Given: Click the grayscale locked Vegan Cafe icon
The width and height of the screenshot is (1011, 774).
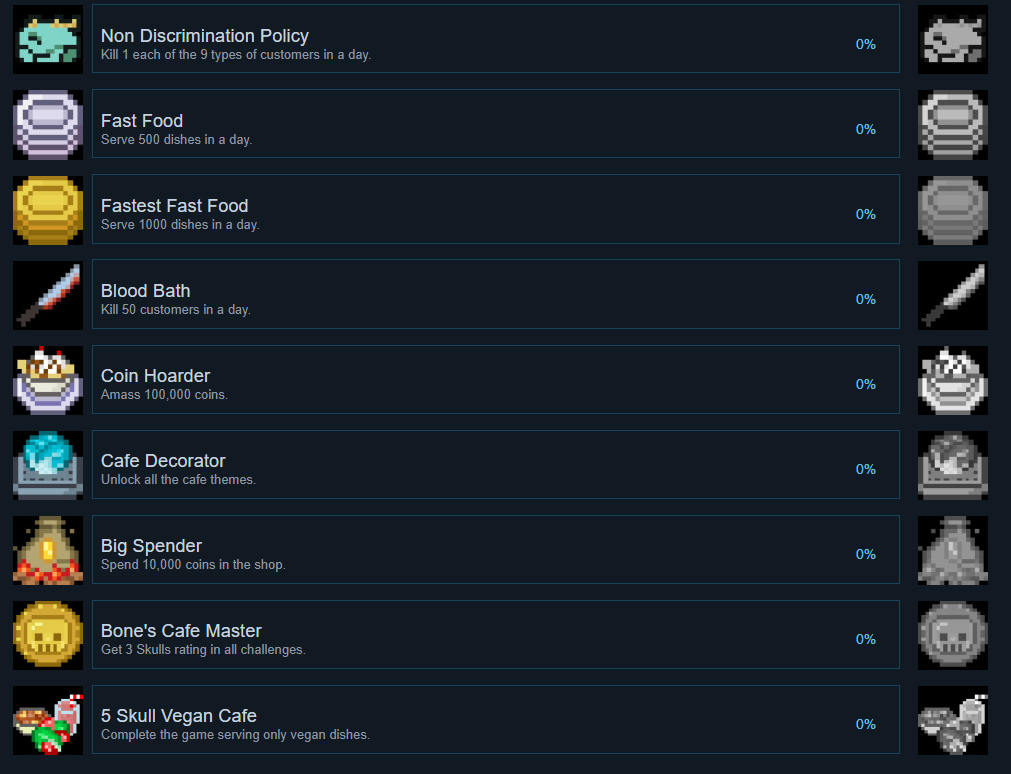Looking at the screenshot, I should pos(952,720).
